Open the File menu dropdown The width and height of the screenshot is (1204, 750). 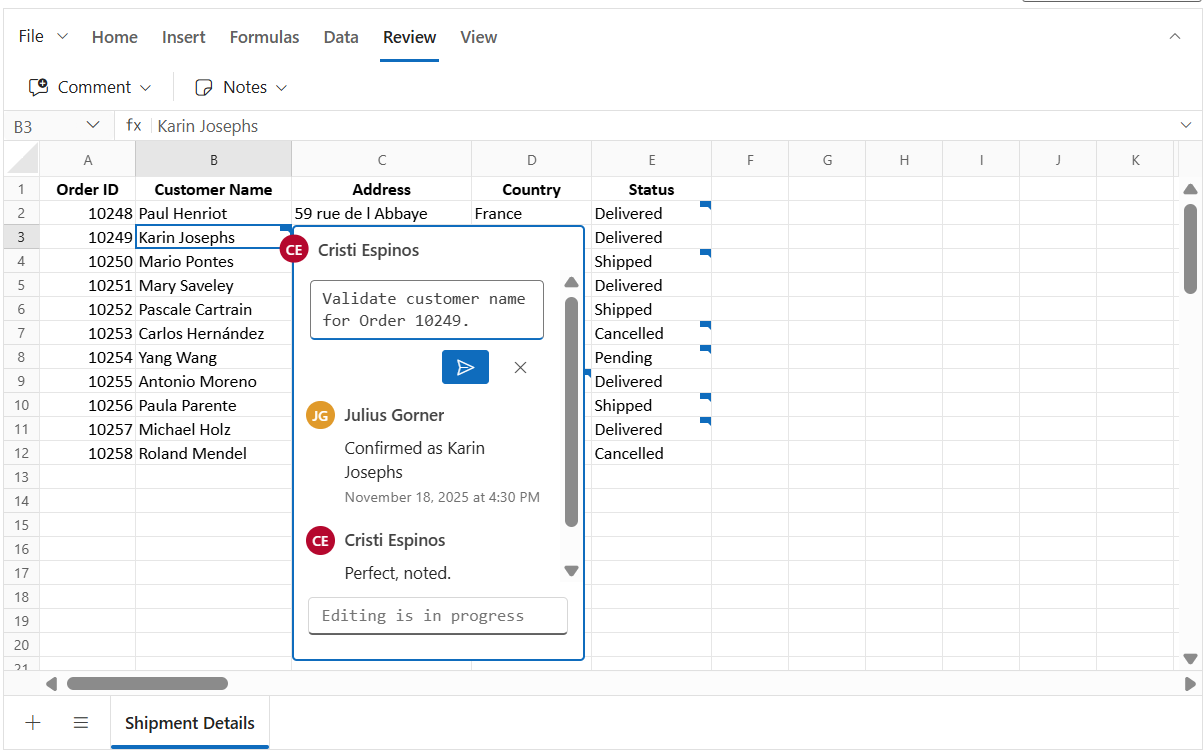click(44, 36)
